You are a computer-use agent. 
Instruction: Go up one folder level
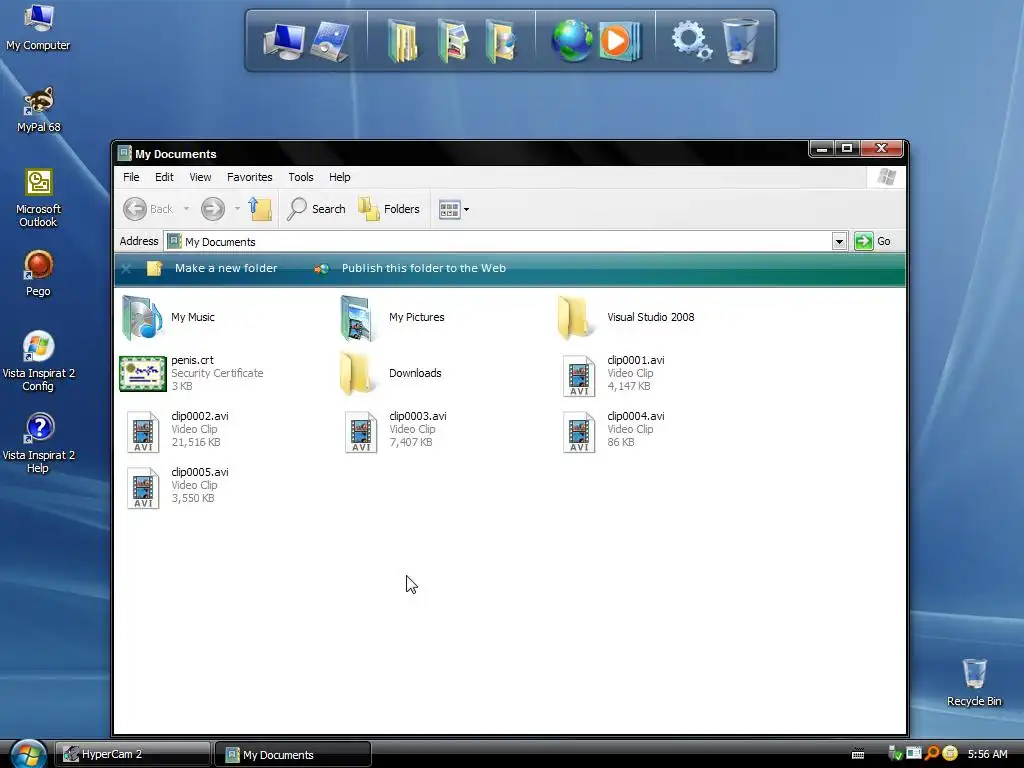260,209
